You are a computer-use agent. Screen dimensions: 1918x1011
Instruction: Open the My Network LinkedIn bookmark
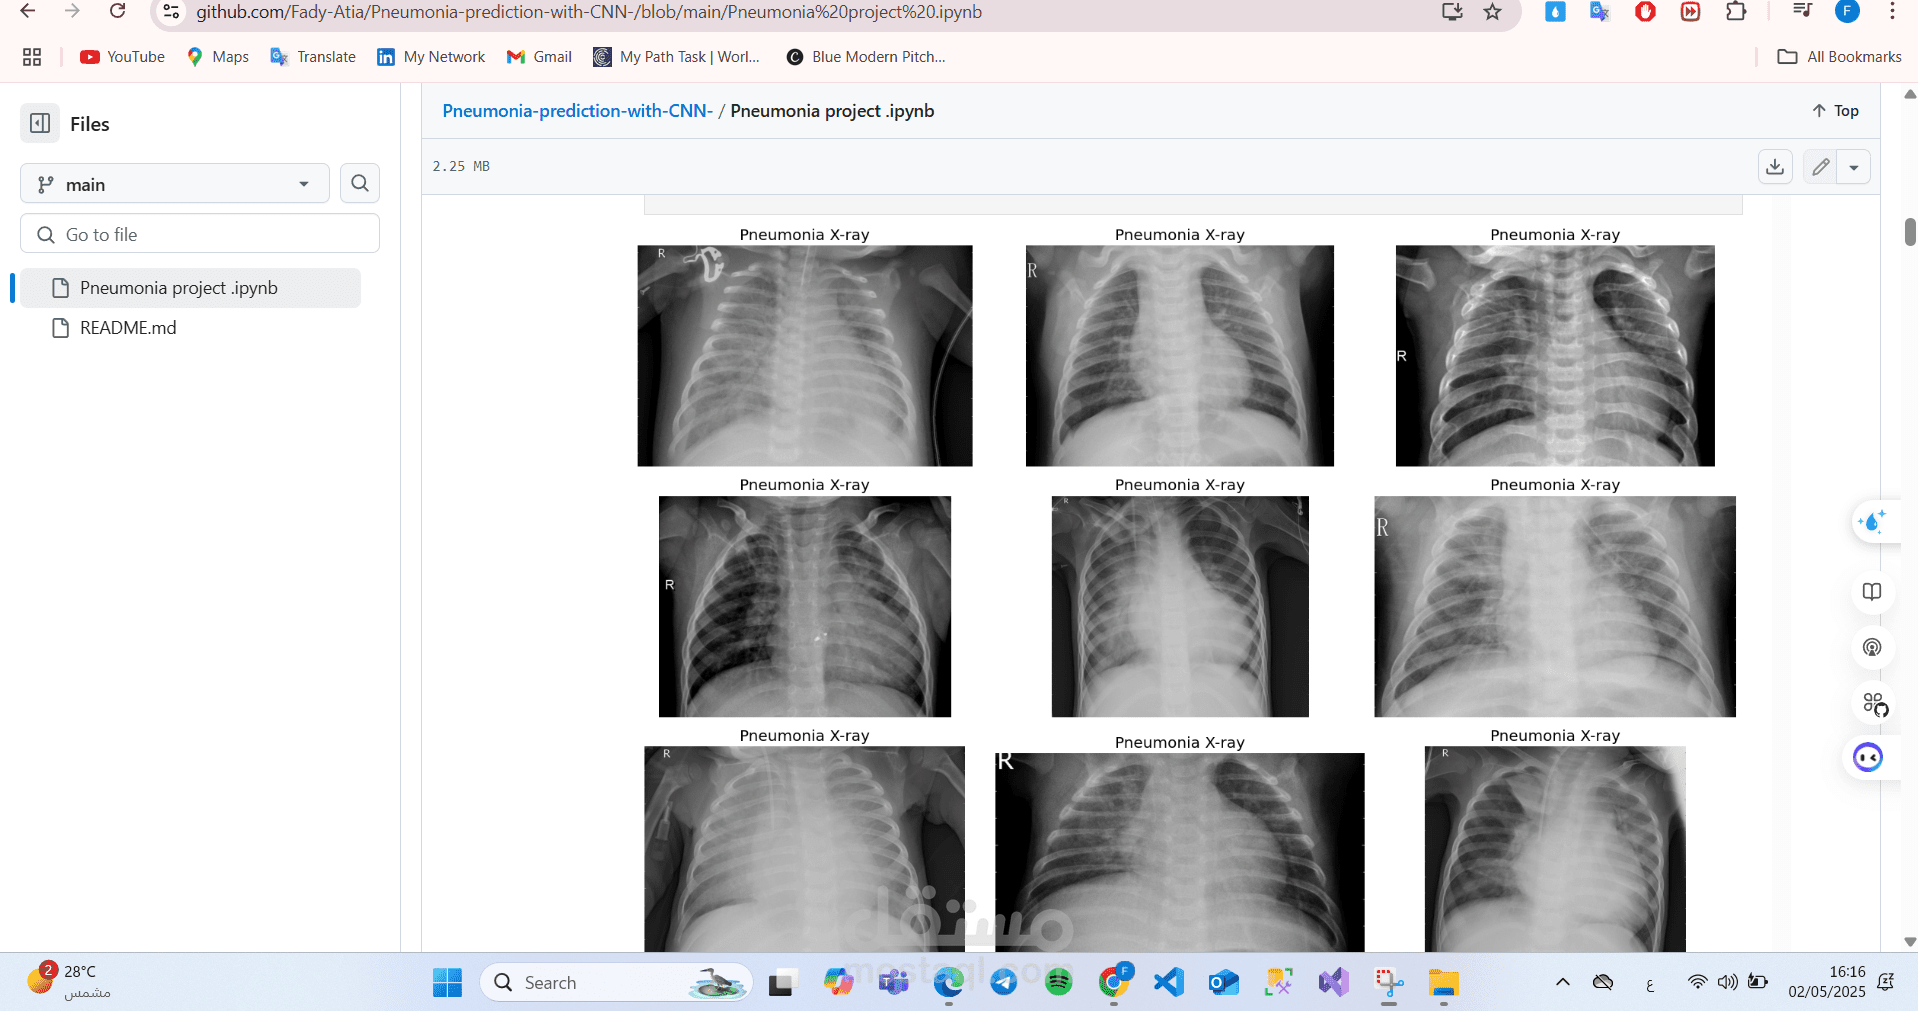pyautogui.click(x=431, y=57)
